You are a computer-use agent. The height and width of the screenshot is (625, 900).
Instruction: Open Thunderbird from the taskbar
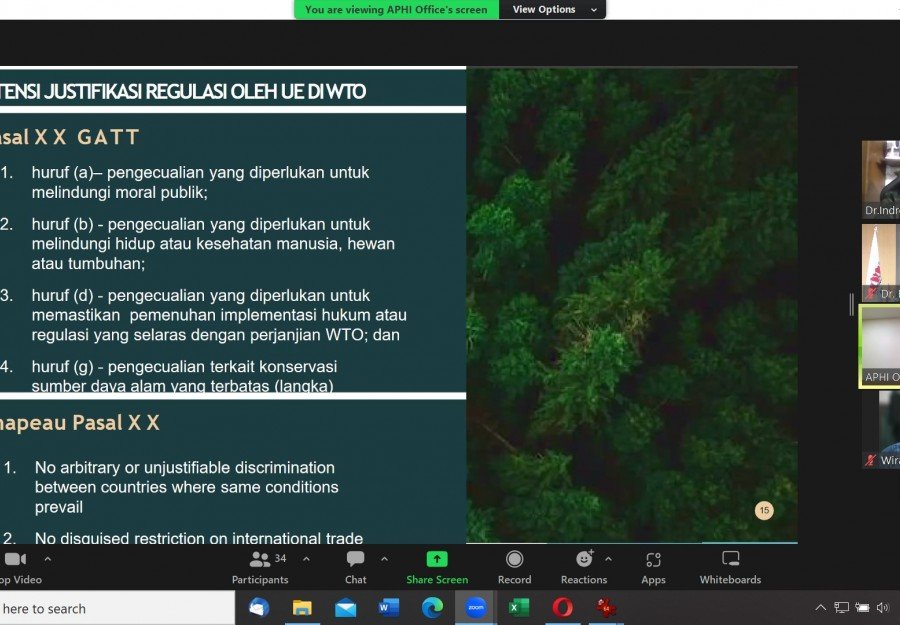(x=259, y=607)
